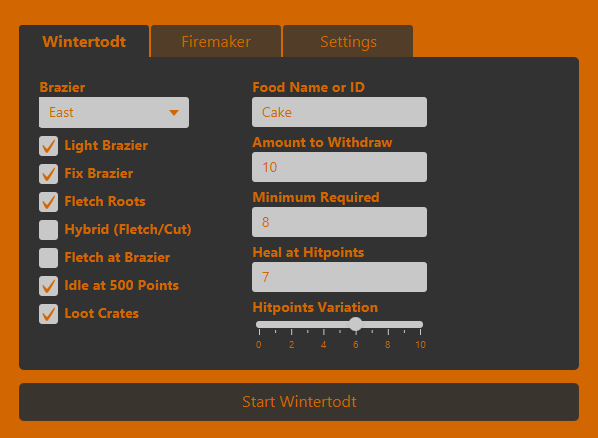Click the Food Name or ID field

click(x=339, y=112)
